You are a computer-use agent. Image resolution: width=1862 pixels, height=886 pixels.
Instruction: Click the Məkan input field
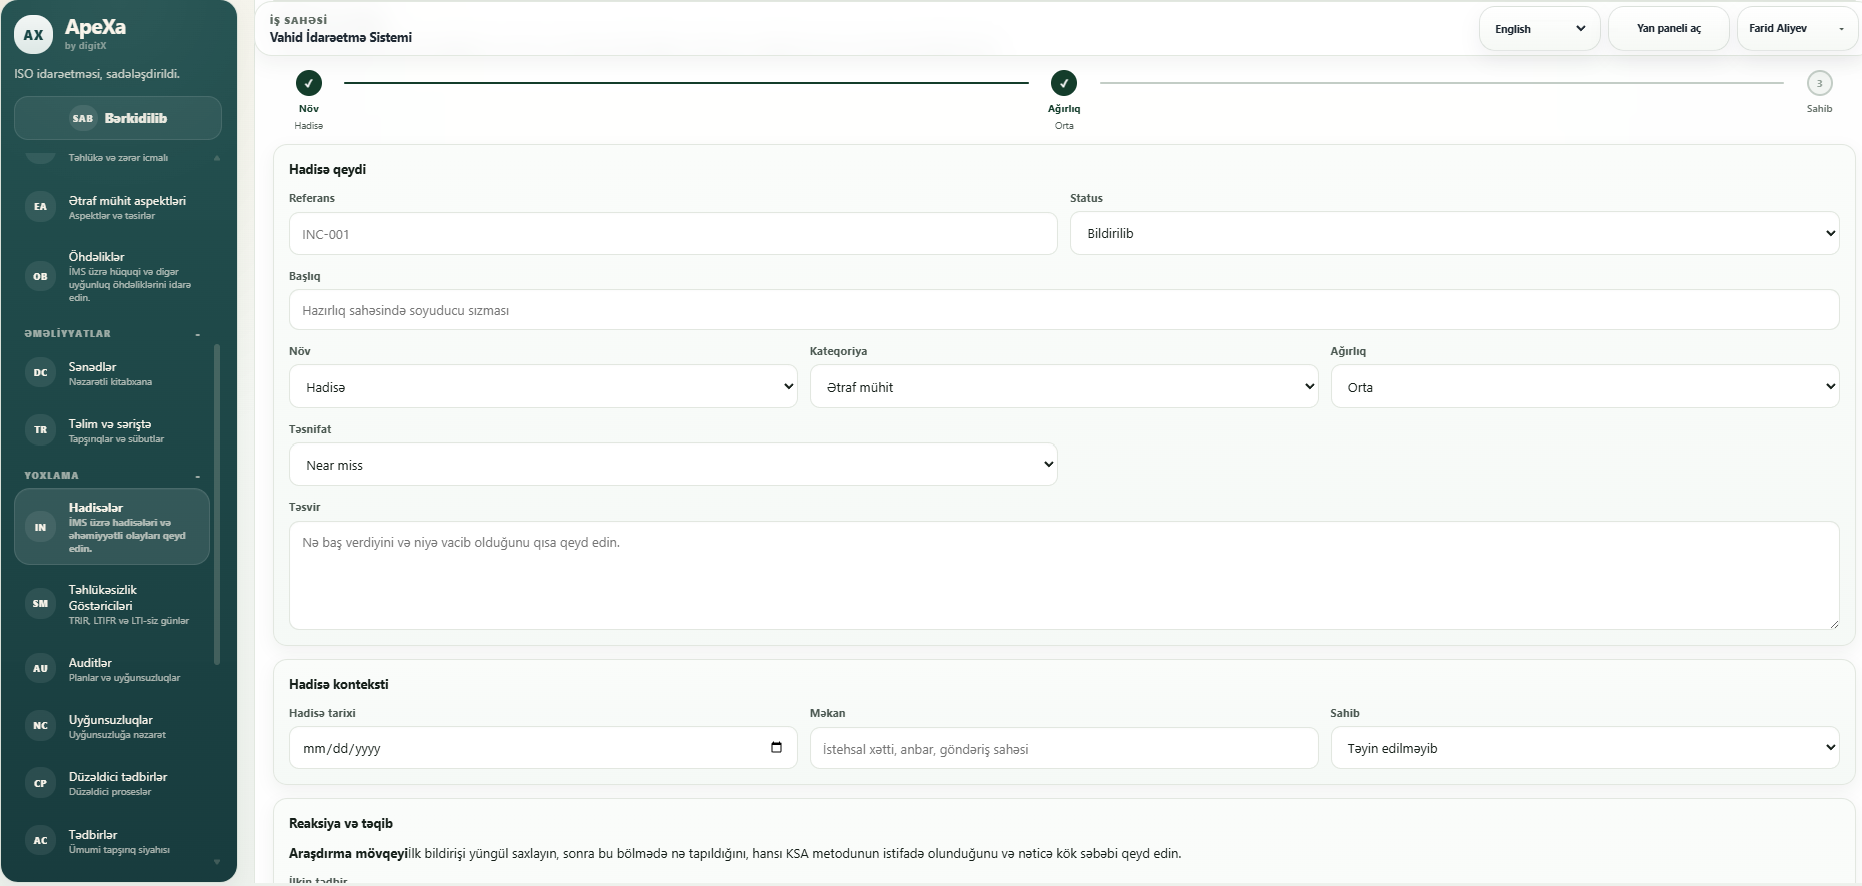(1064, 748)
